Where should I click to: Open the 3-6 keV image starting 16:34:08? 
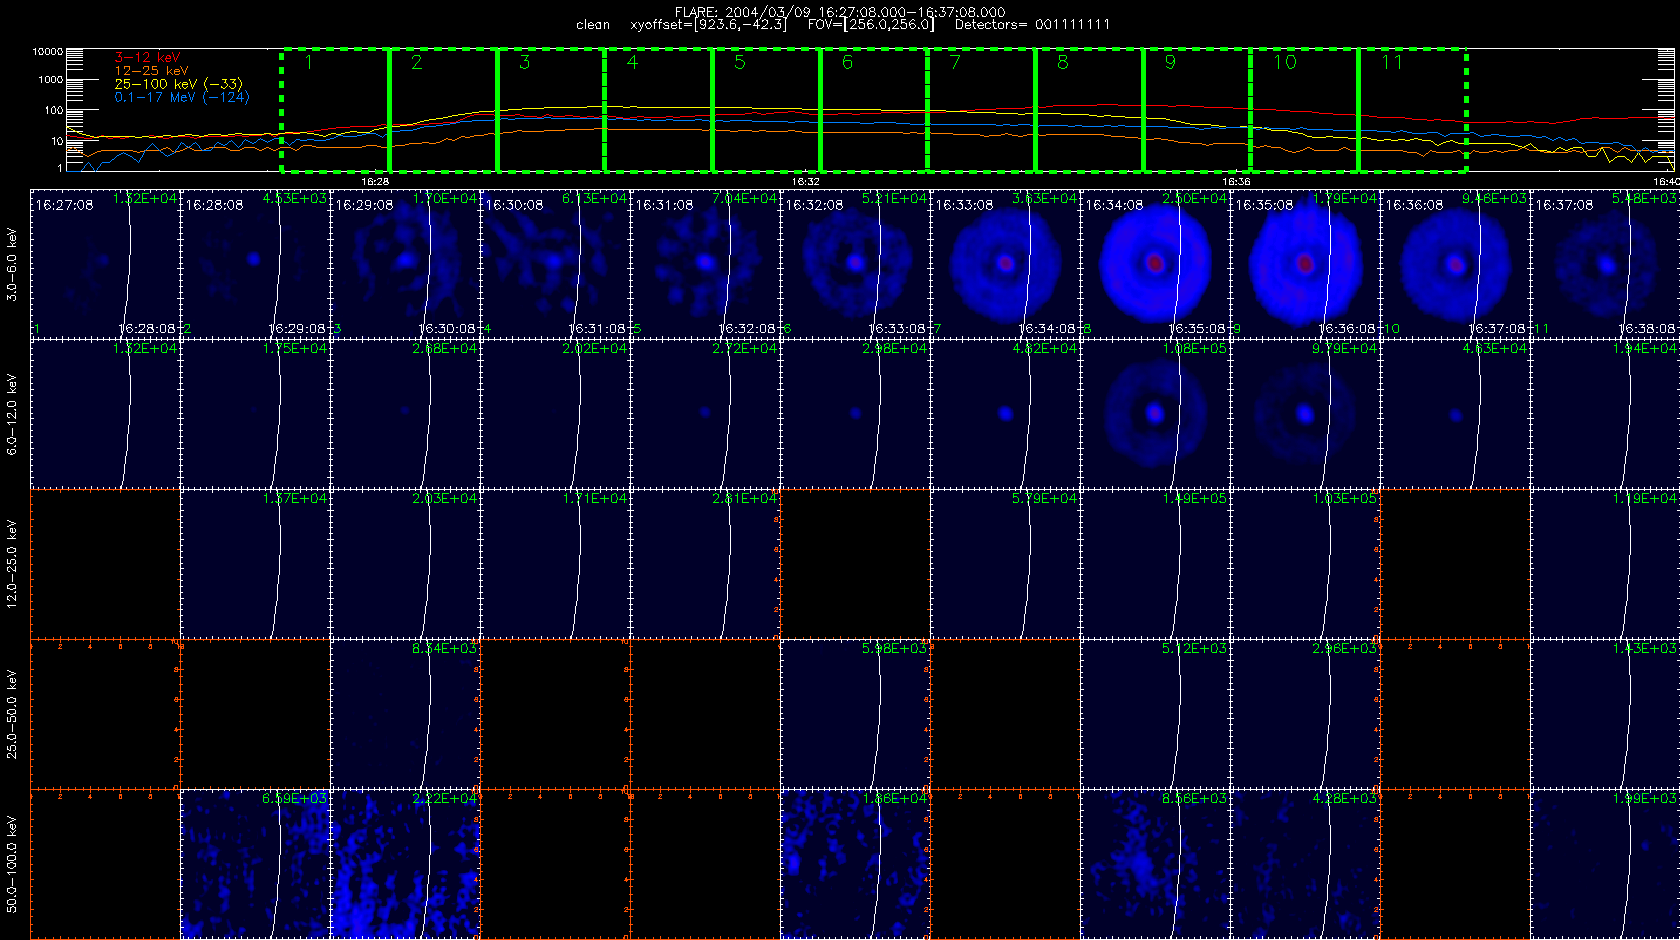(x=1156, y=264)
